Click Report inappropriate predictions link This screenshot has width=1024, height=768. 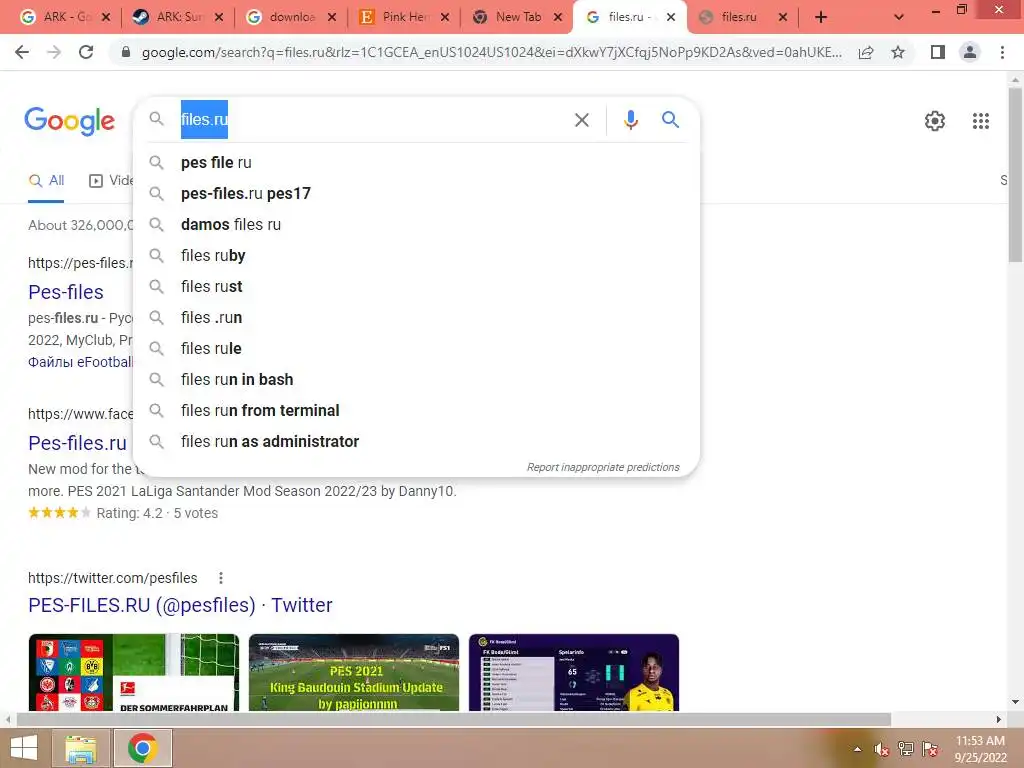pyautogui.click(x=603, y=467)
